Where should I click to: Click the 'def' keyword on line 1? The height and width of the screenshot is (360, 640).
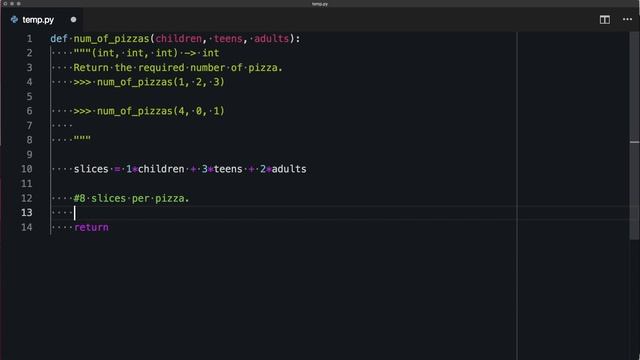(59, 39)
